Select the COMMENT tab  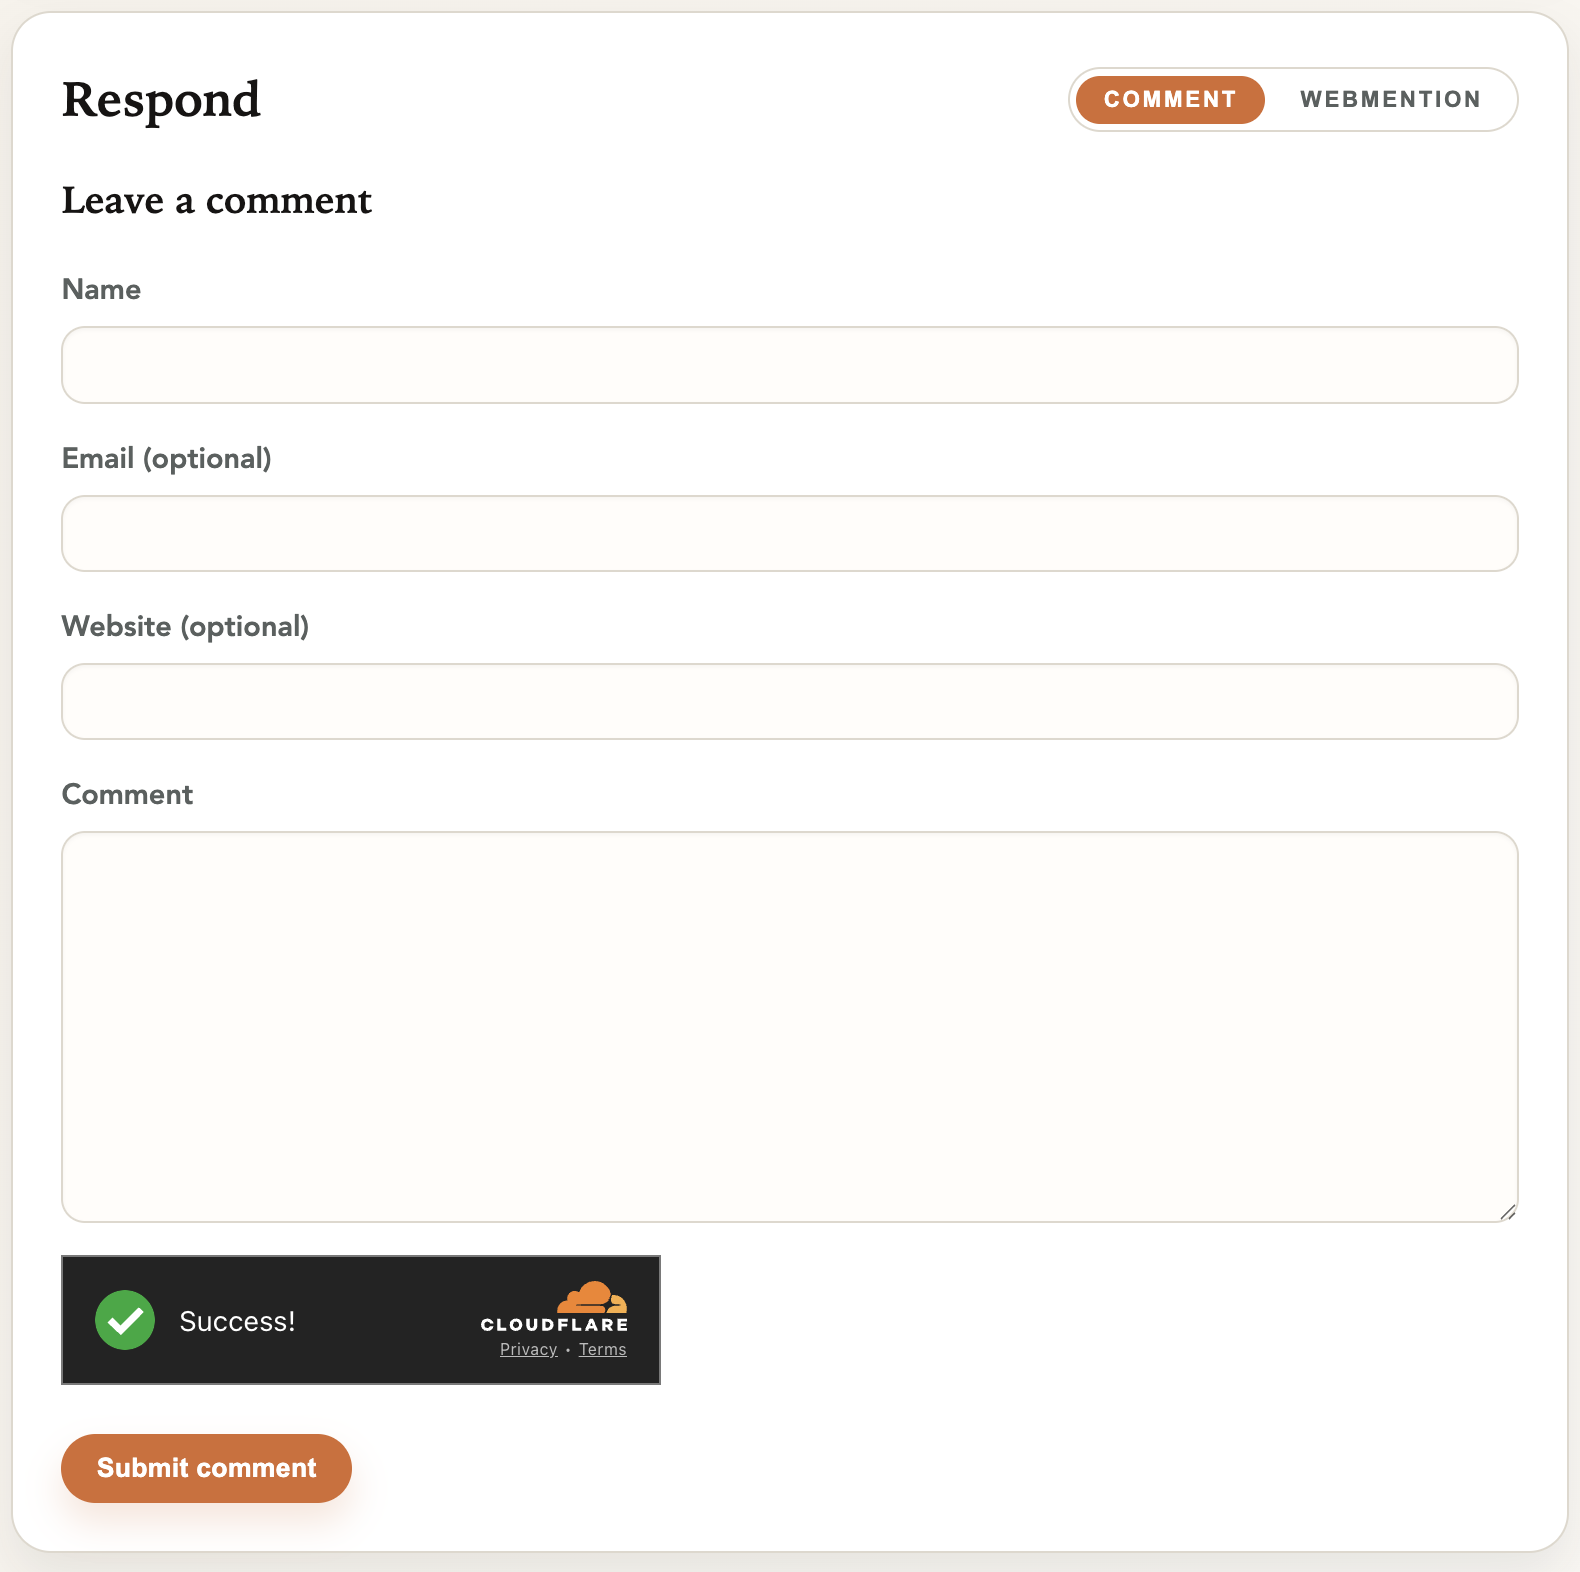tap(1168, 99)
